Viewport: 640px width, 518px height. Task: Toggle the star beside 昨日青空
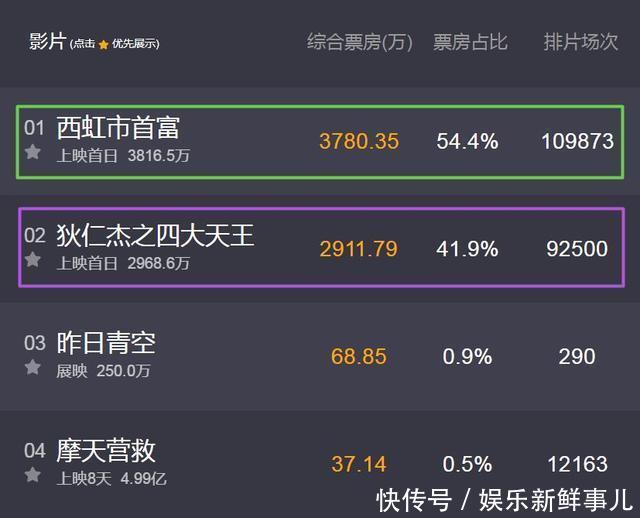[x=33, y=367]
